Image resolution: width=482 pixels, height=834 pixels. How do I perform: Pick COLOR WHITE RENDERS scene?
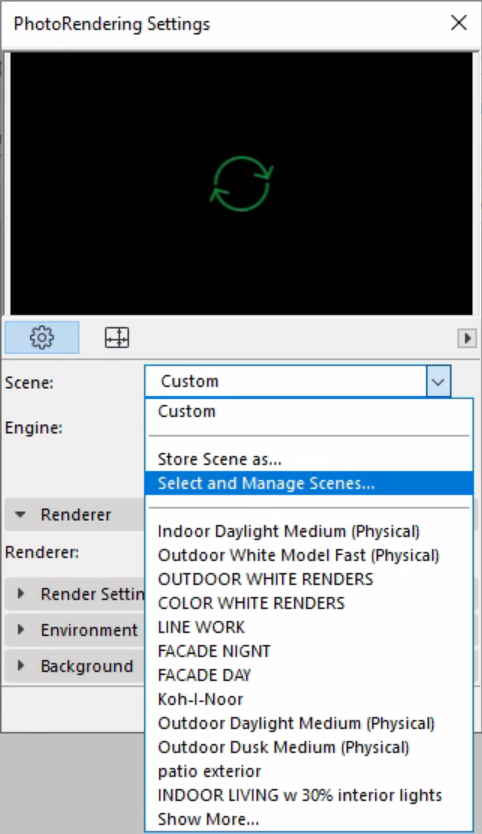tap(309, 603)
